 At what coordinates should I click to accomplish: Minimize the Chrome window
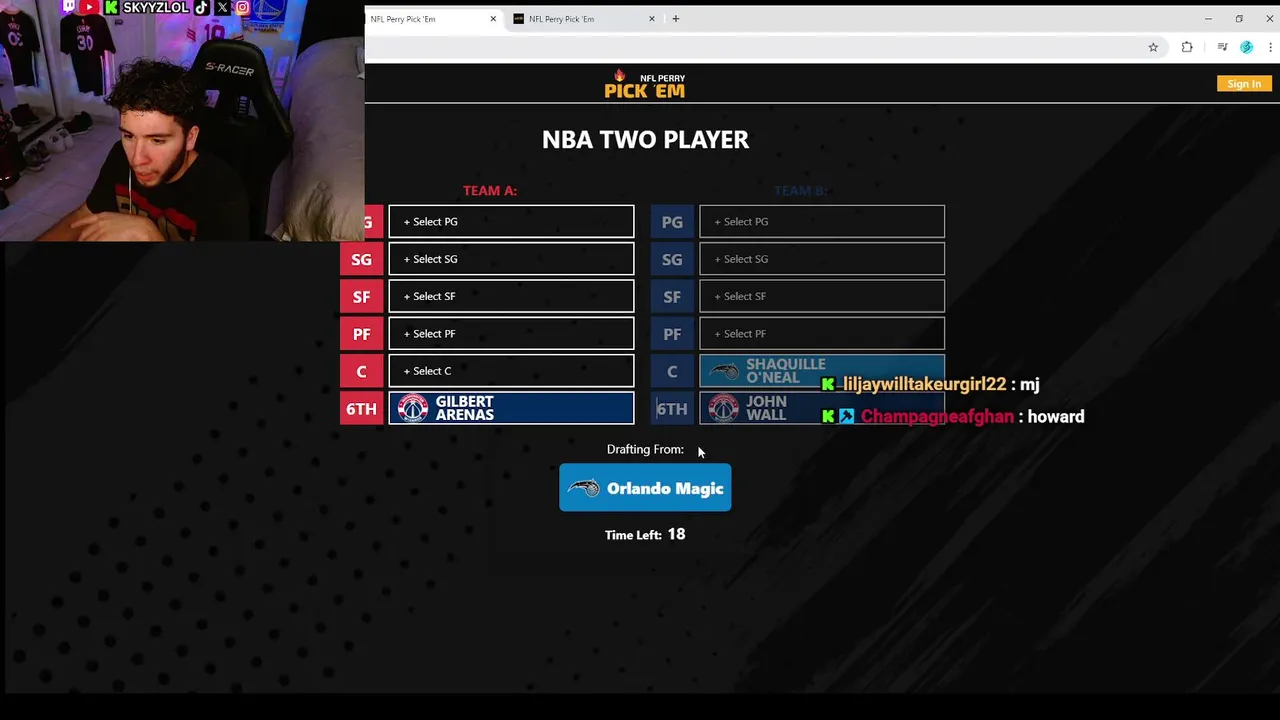click(1208, 19)
